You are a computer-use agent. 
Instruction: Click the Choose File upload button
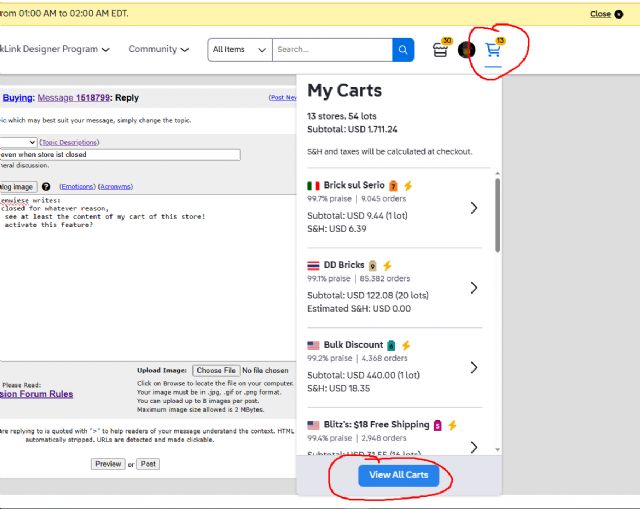215,371
